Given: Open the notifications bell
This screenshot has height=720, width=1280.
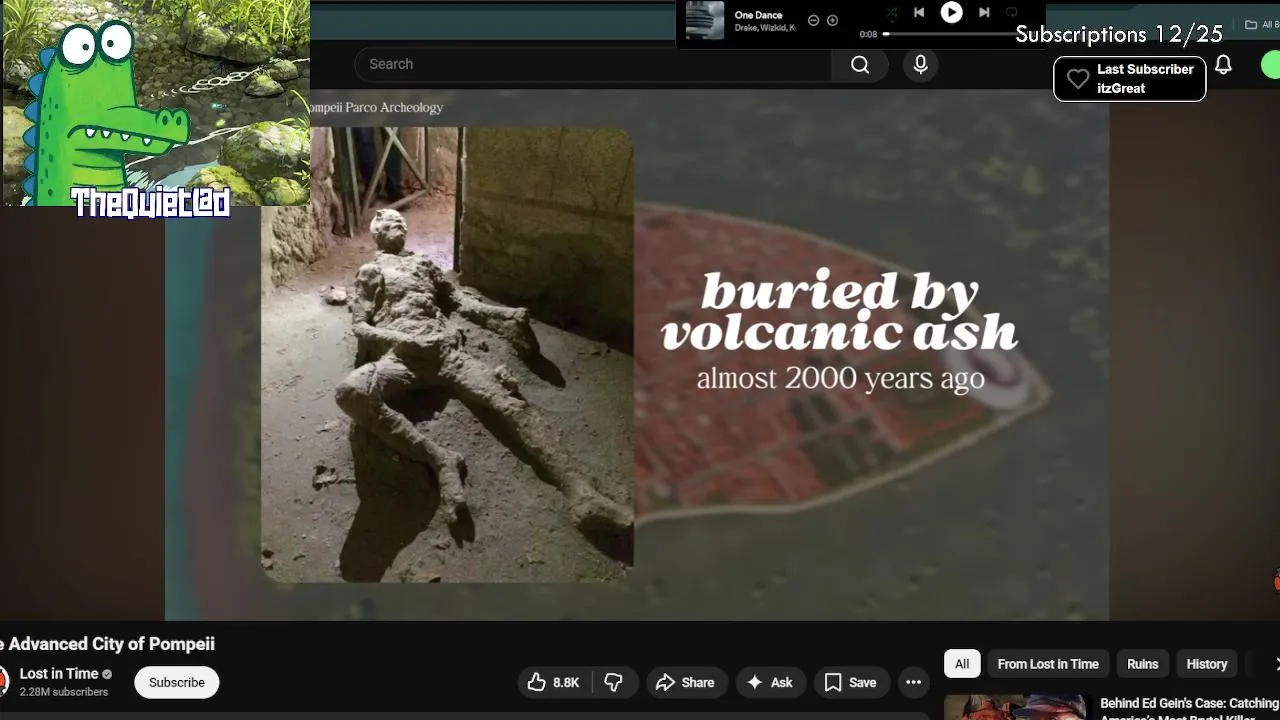Looking at the screenshot, I should click(1223, 65).
